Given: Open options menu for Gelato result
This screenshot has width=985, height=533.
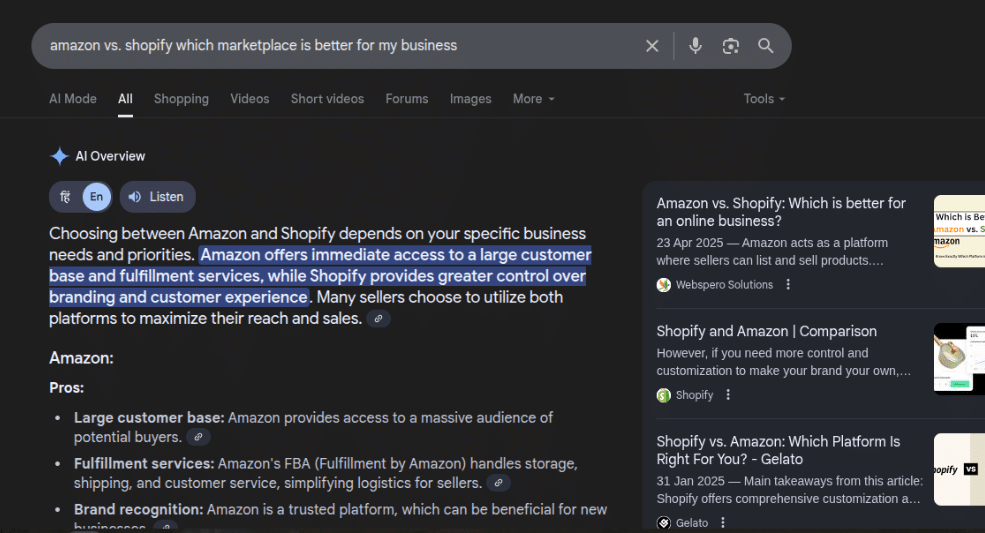Looking at the screenshot, I should tap(723, 522).
